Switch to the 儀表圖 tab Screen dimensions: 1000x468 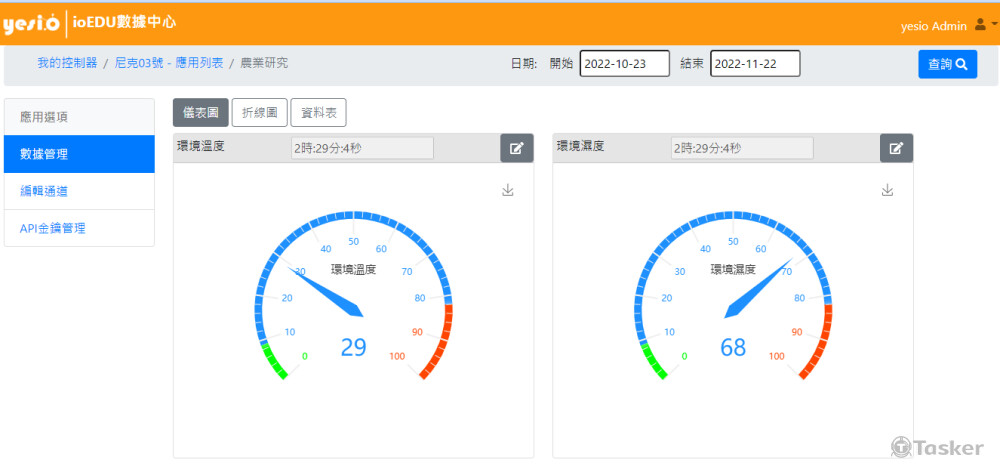200,113
